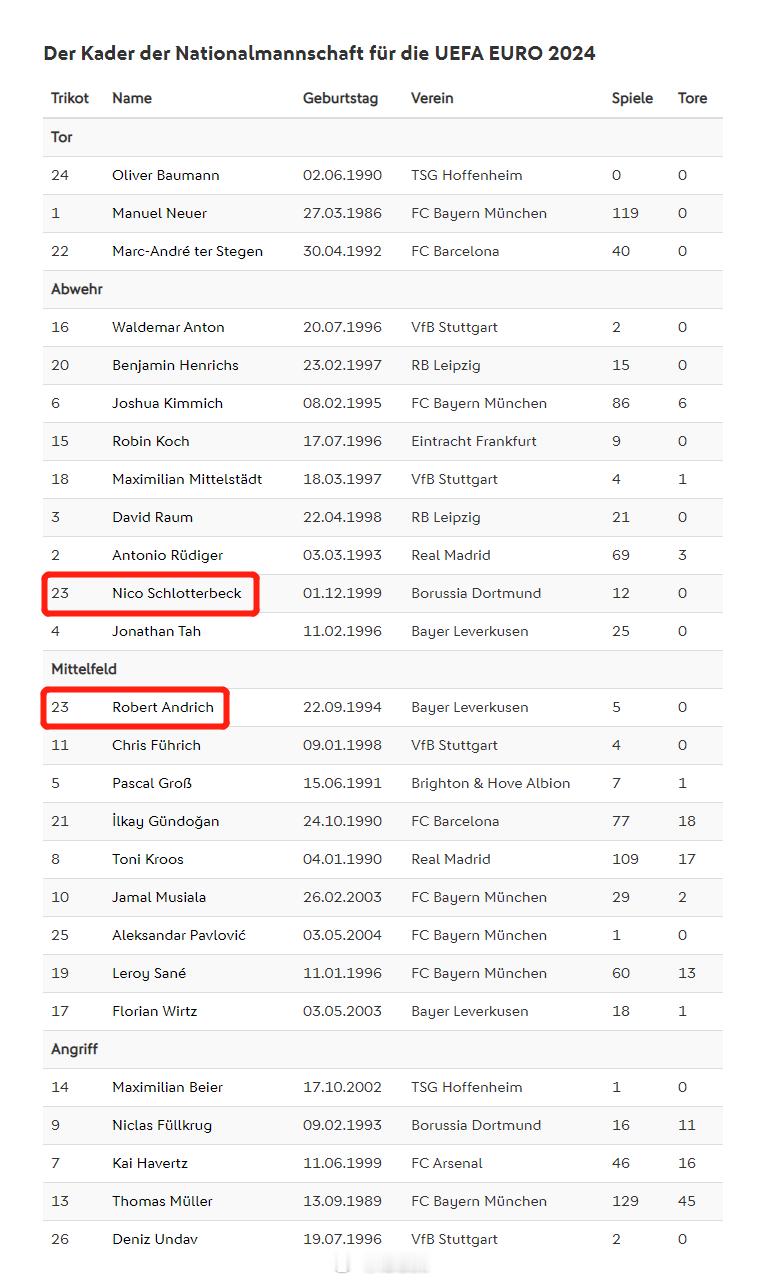Click the heading about UEFA EURO 2024 squad

tap(320, 53)
